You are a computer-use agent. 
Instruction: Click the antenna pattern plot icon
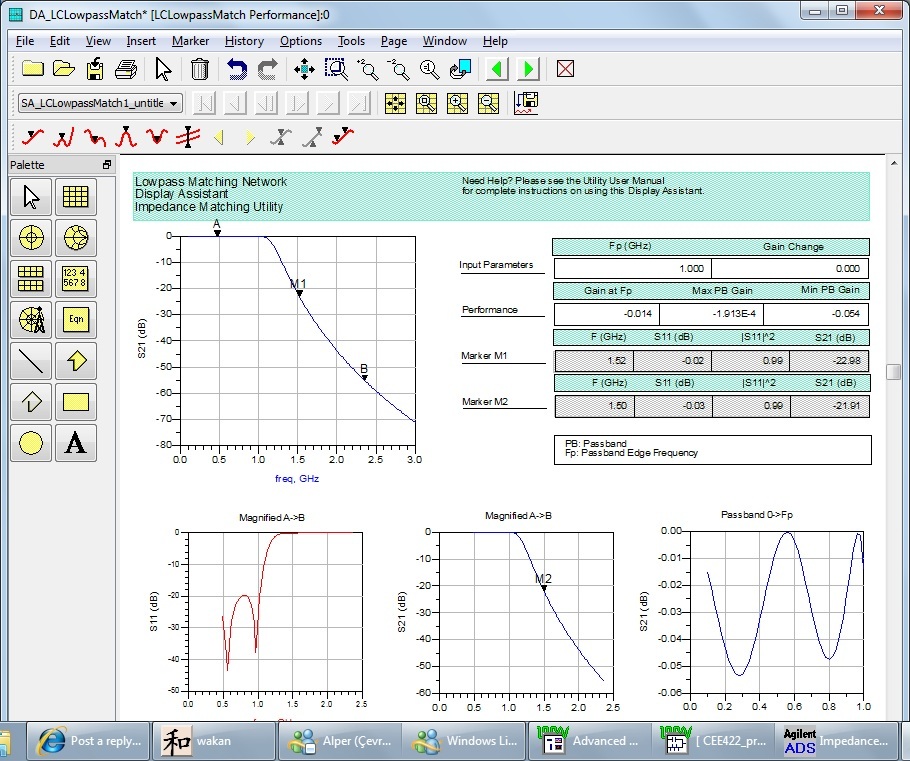tap(32, 320)
